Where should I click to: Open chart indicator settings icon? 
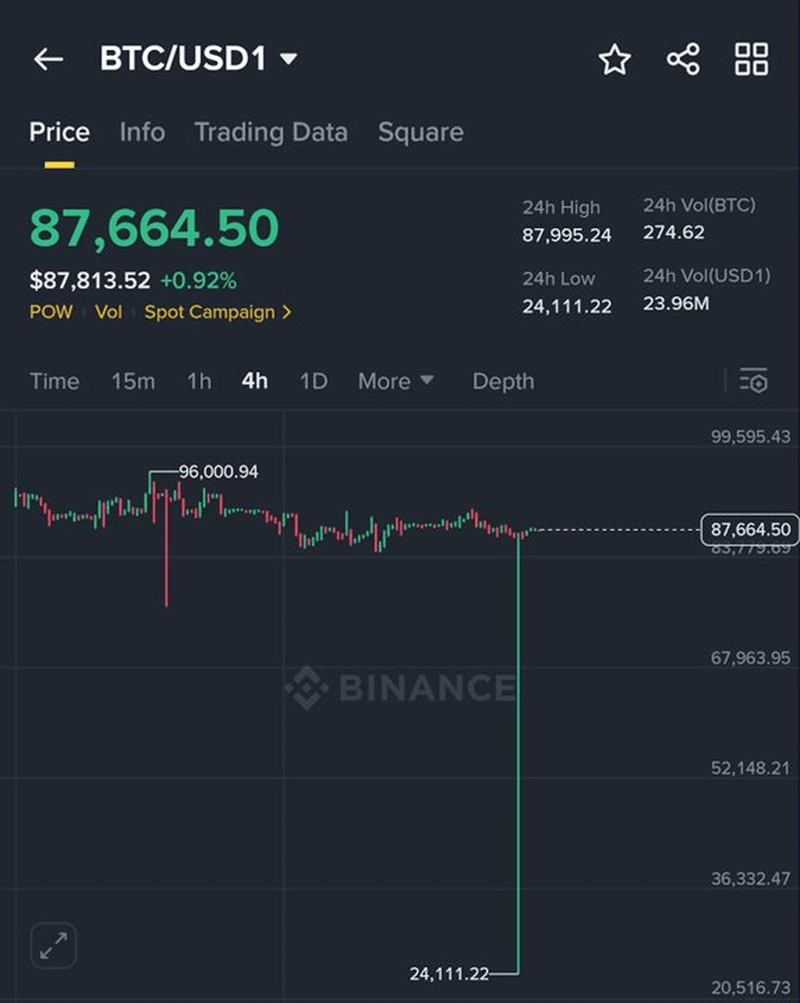tap(753, 381)
